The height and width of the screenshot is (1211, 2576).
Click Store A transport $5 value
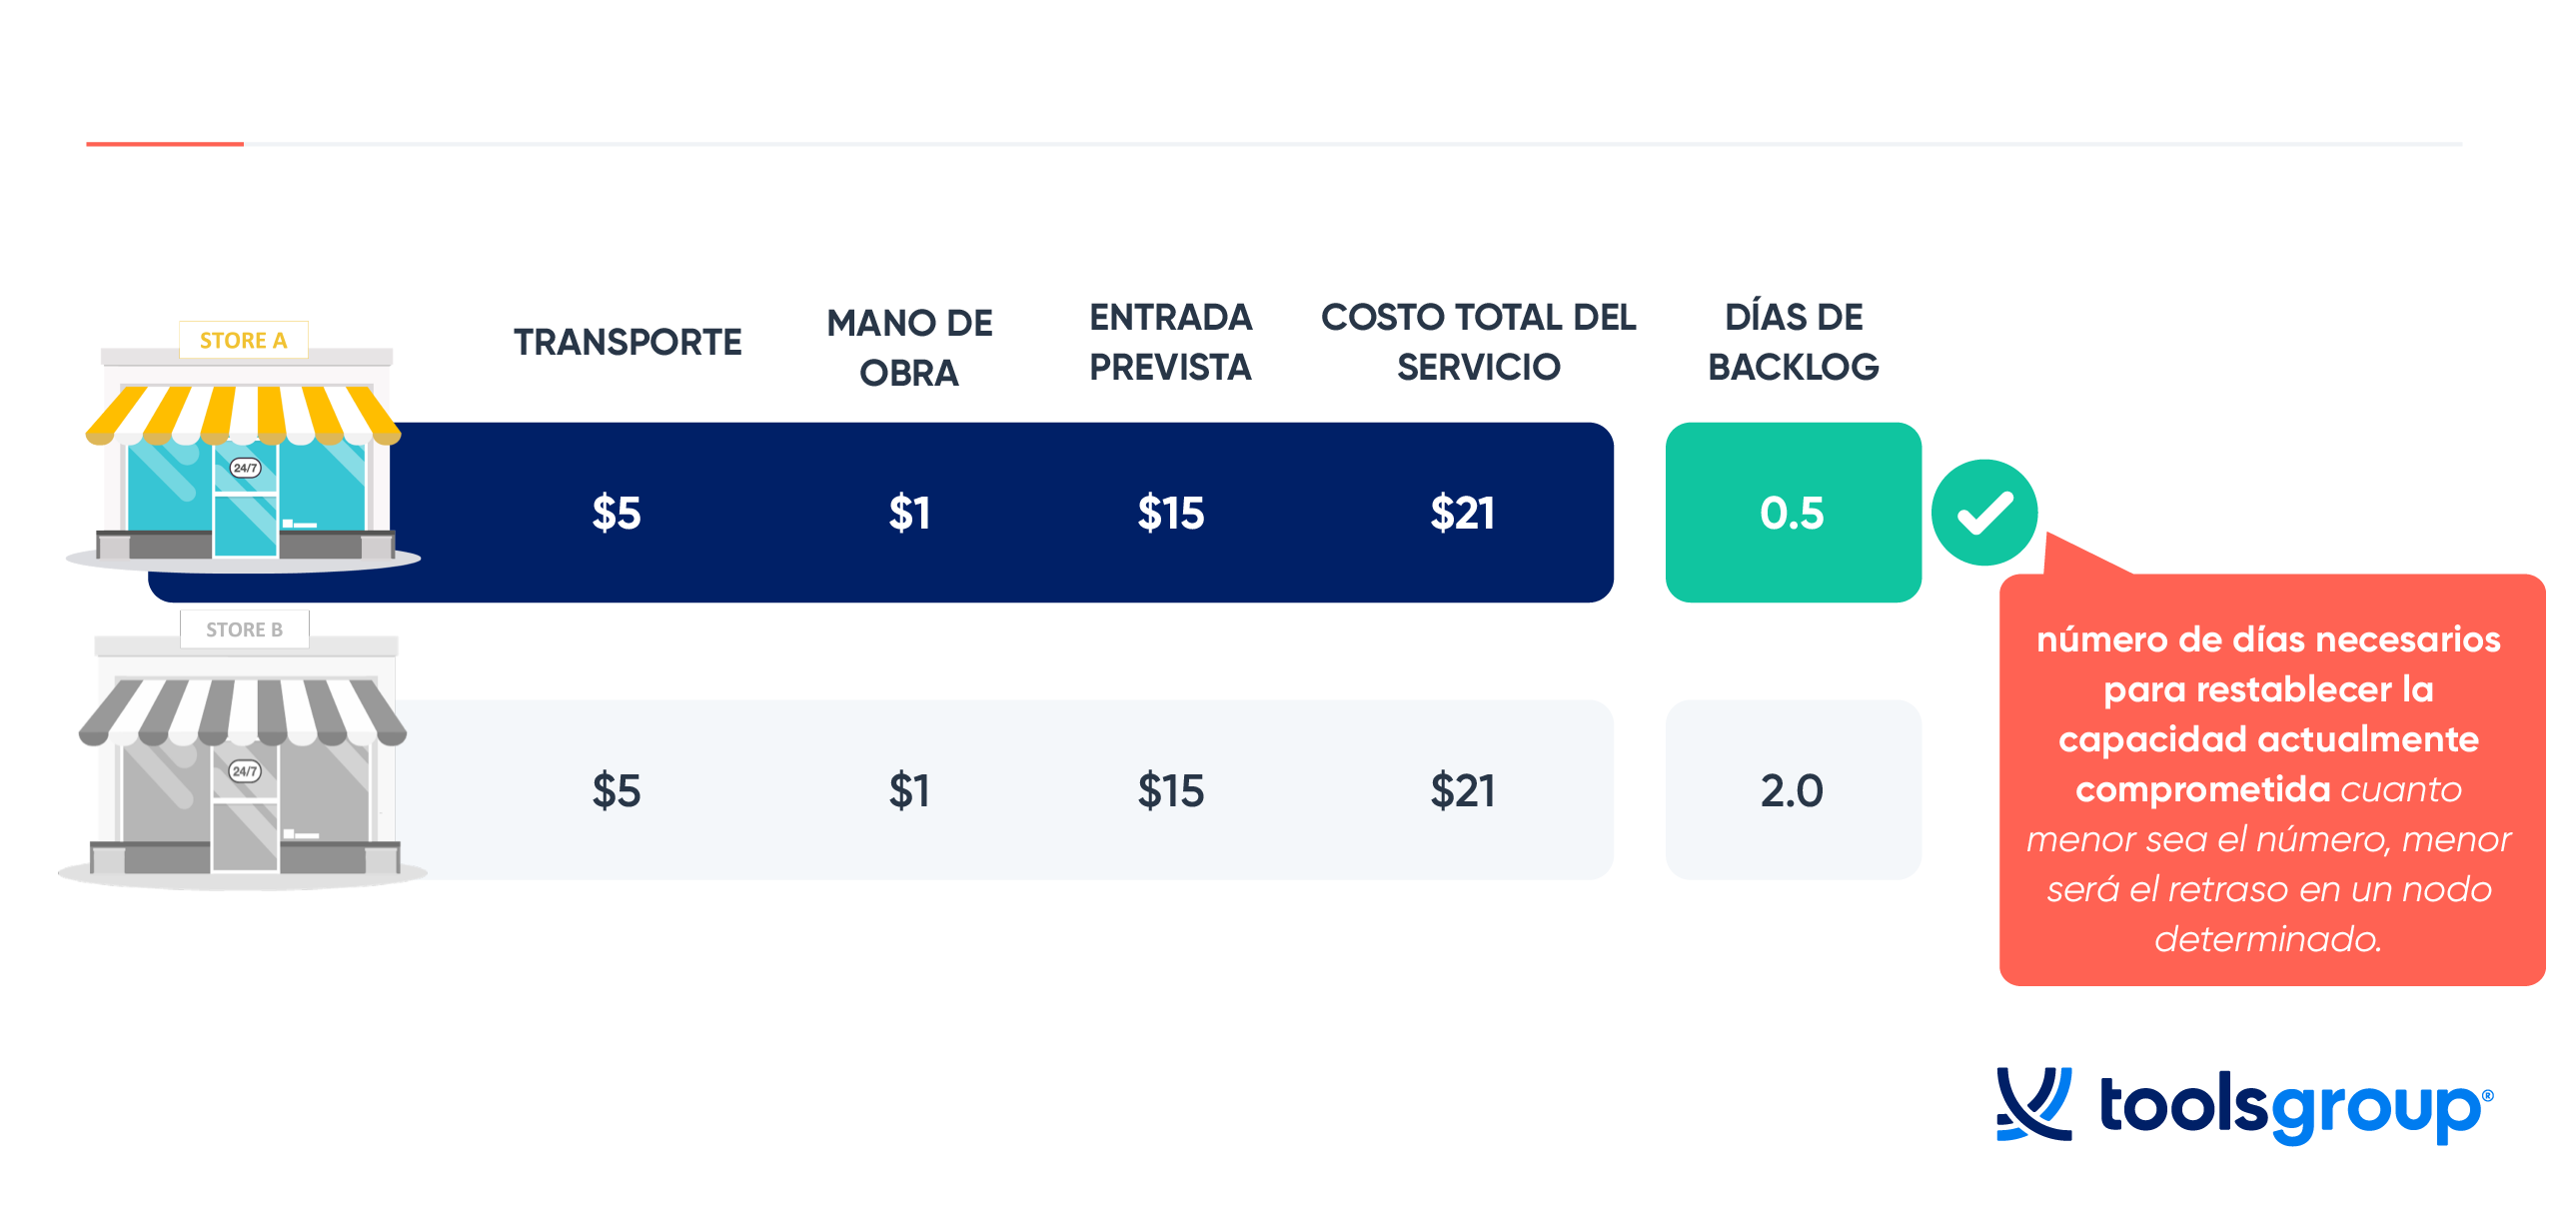pos(616,513)
